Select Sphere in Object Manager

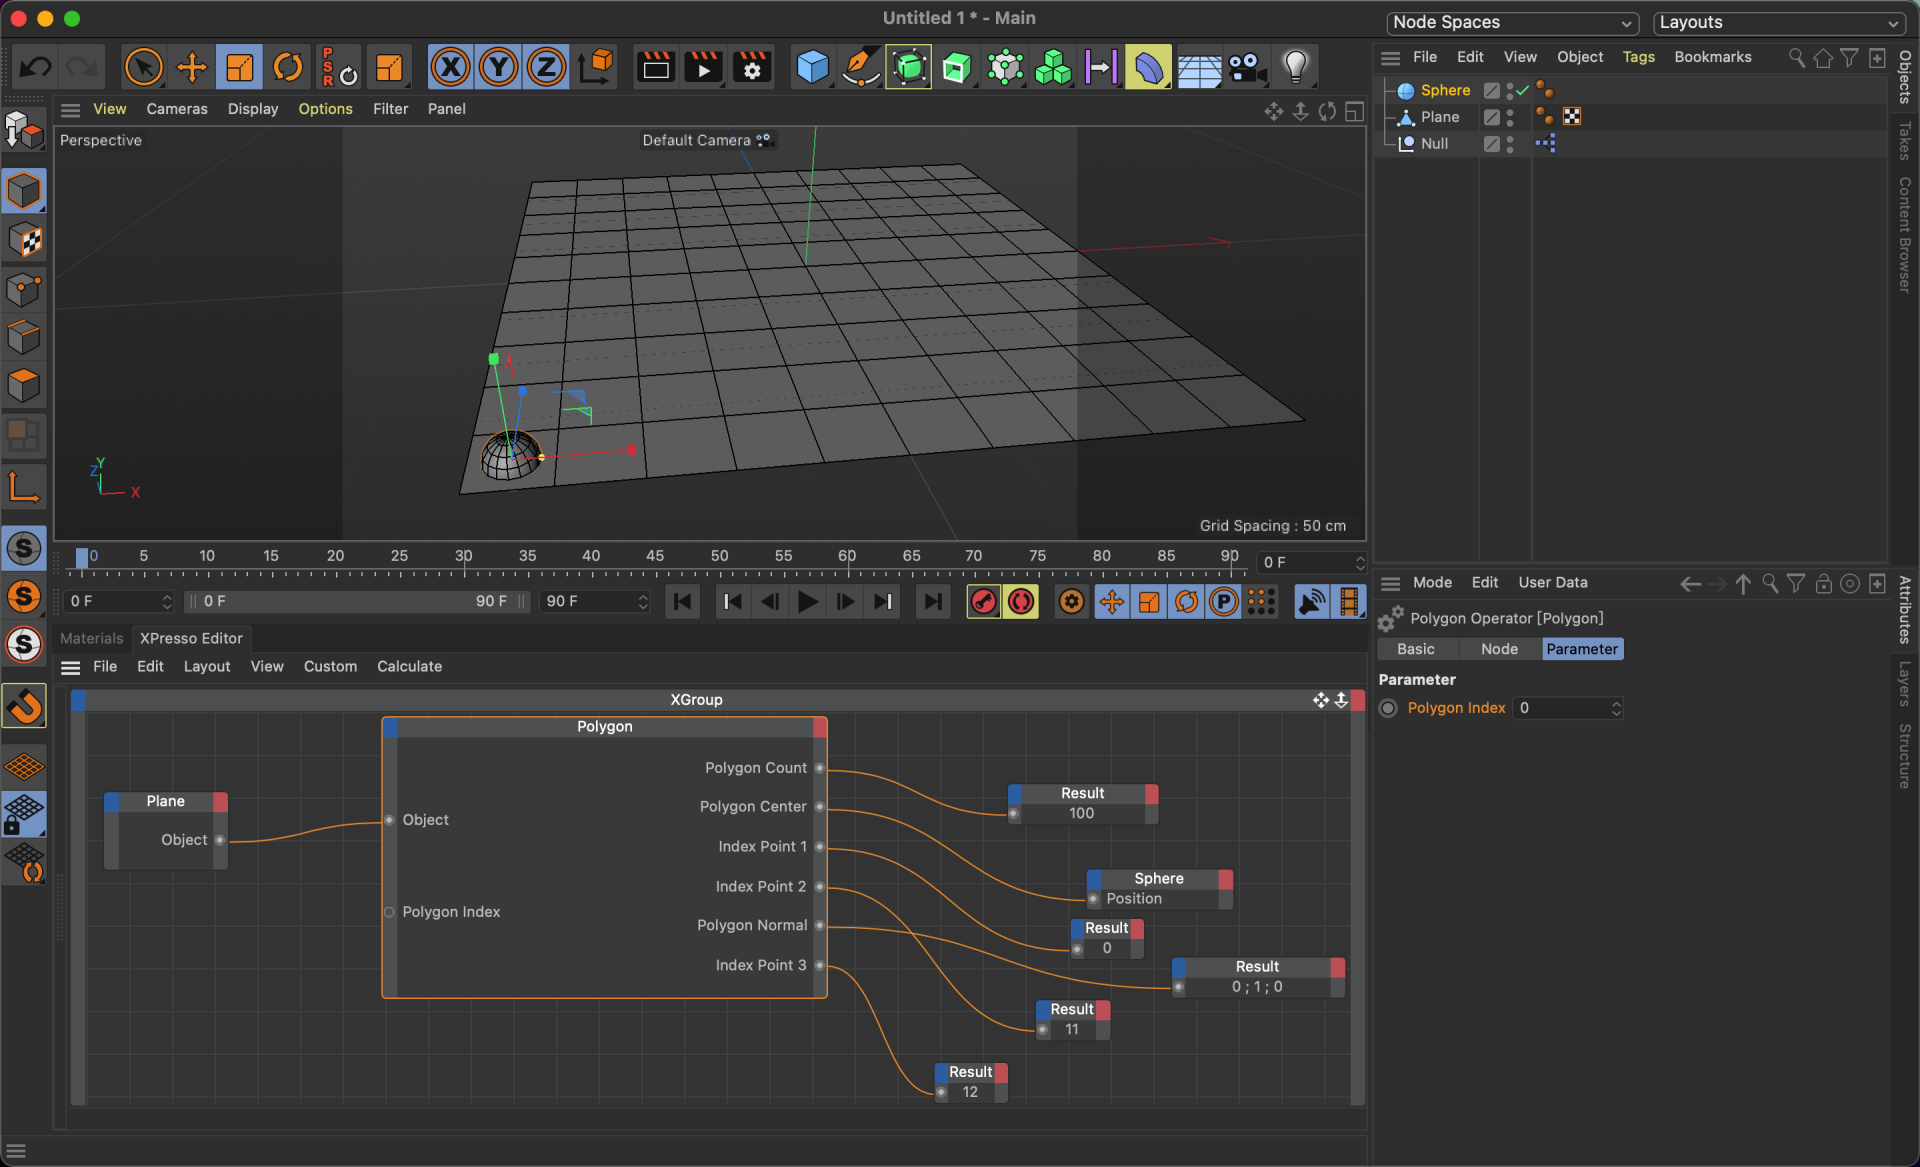[1445, 90]
